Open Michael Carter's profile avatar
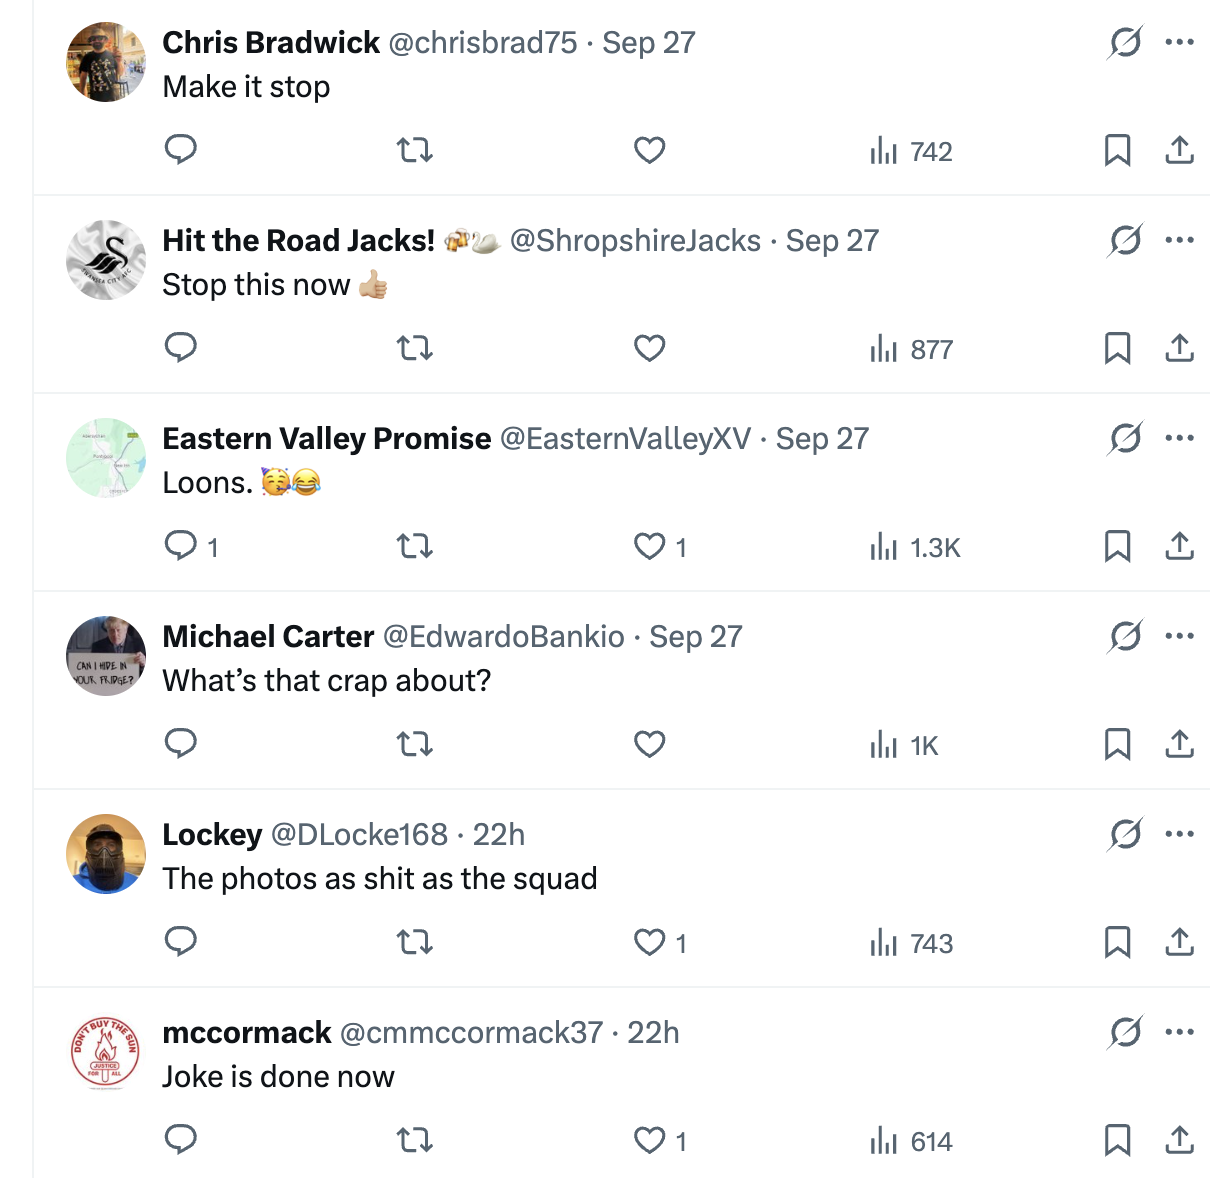Image resolution: width=1210 pixels, height=1178 pixels. point(106,656)
